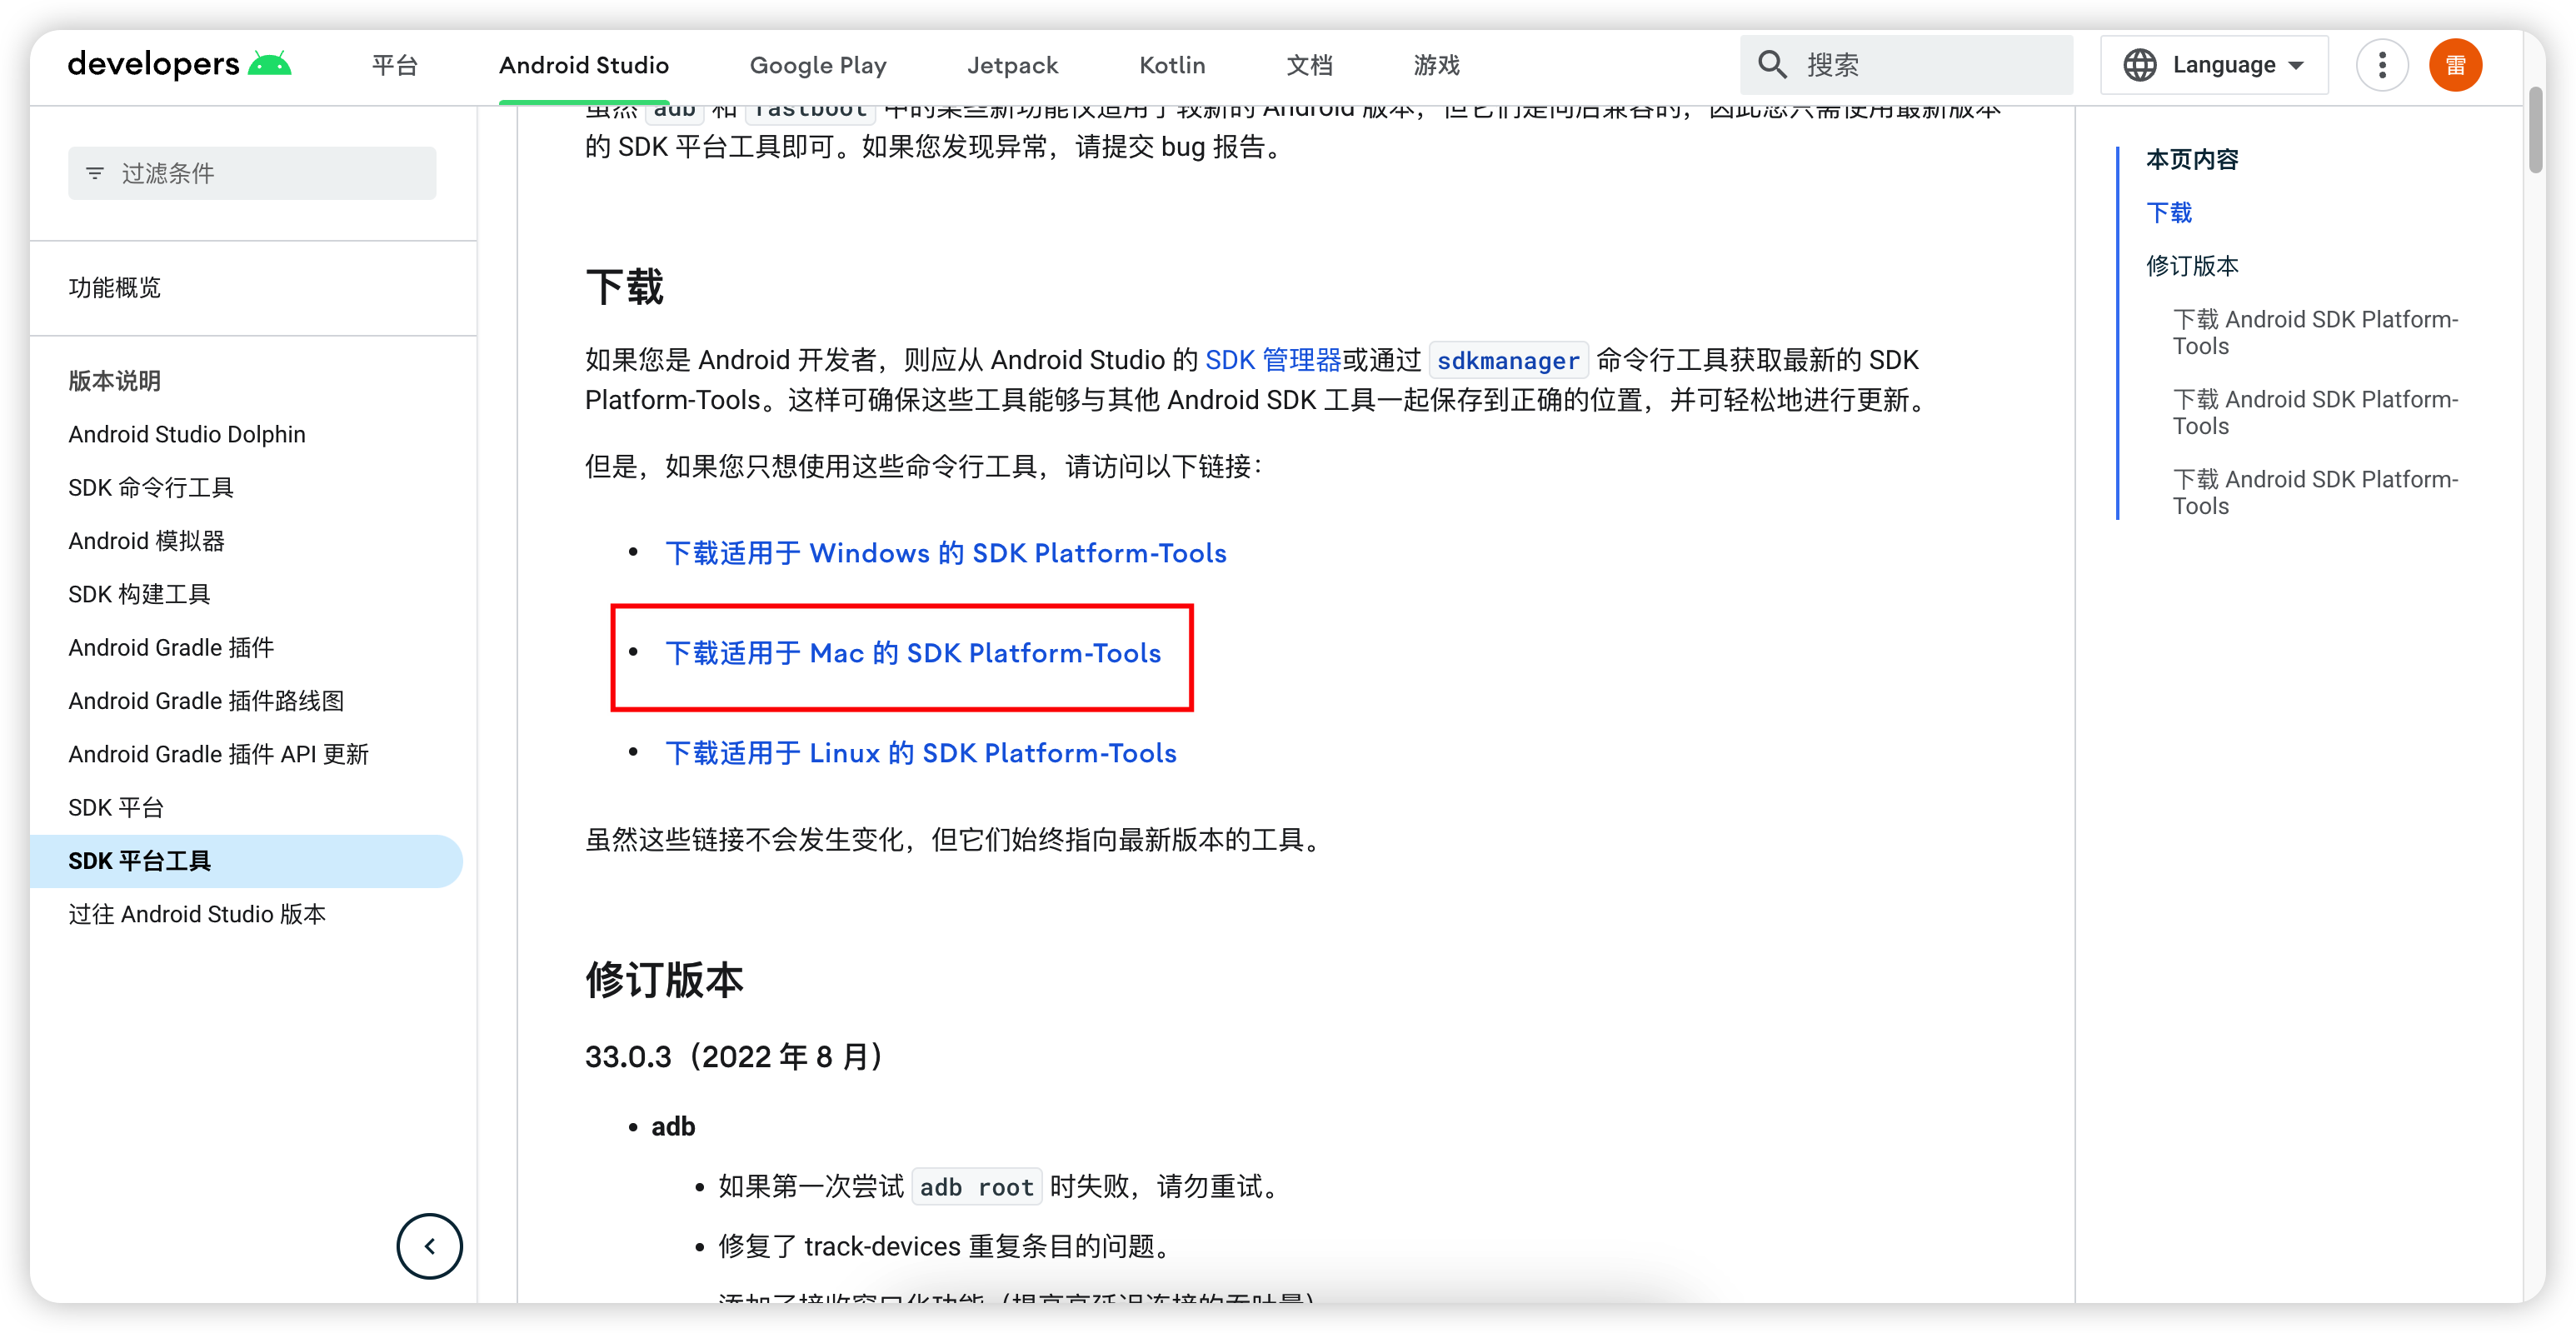The width and height of the screenshot is (2576, 1333).
Task: Jump to 修订版本 in page contents
Action: (2192, 266)
